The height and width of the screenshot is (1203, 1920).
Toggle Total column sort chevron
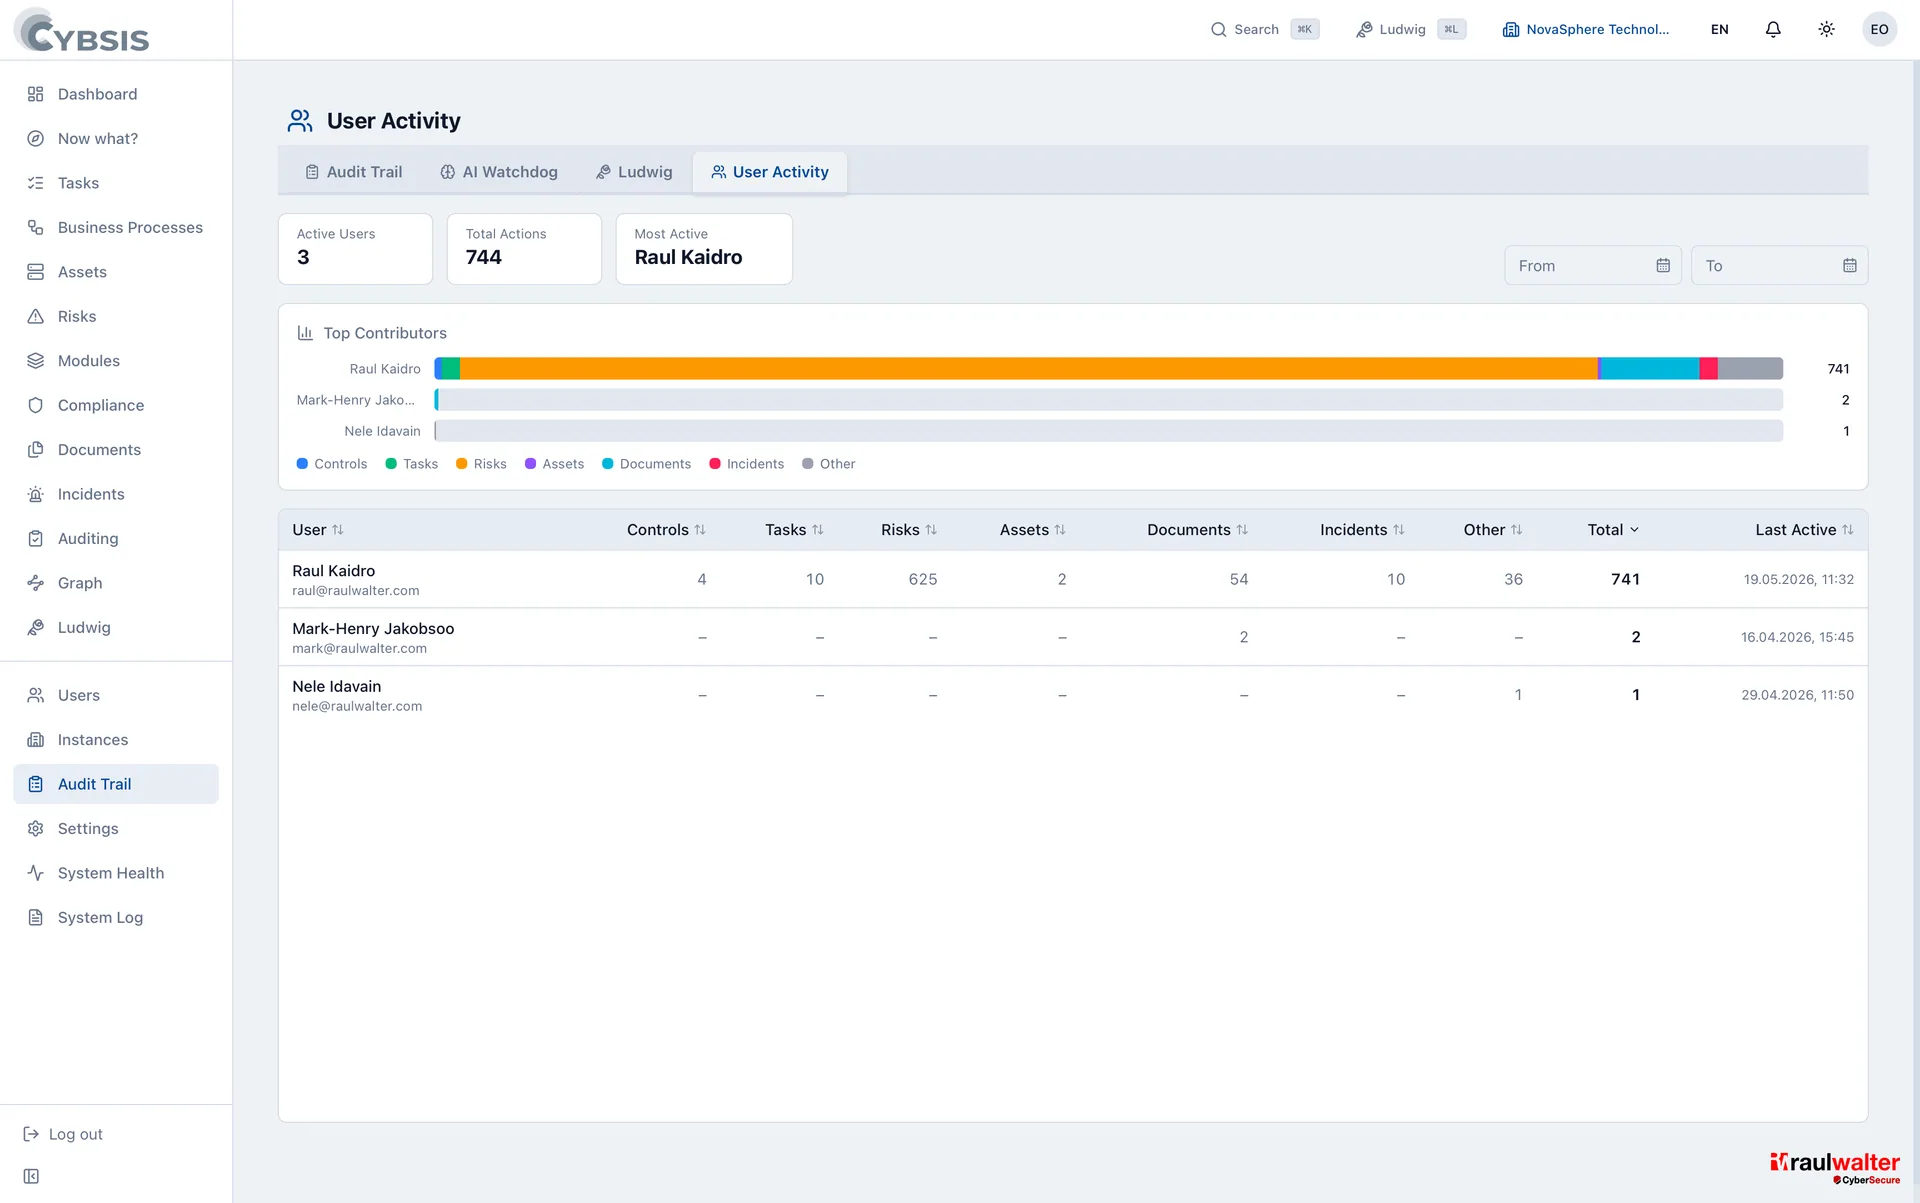point(1634,530)
